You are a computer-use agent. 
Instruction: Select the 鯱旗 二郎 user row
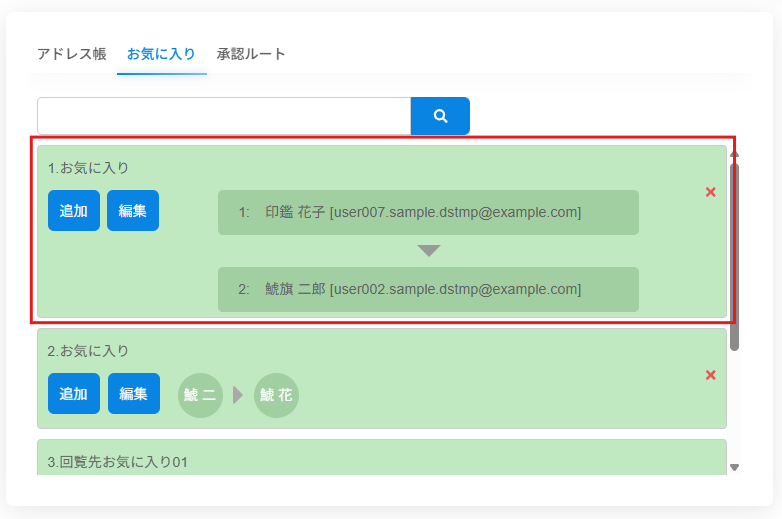(428, 289)
